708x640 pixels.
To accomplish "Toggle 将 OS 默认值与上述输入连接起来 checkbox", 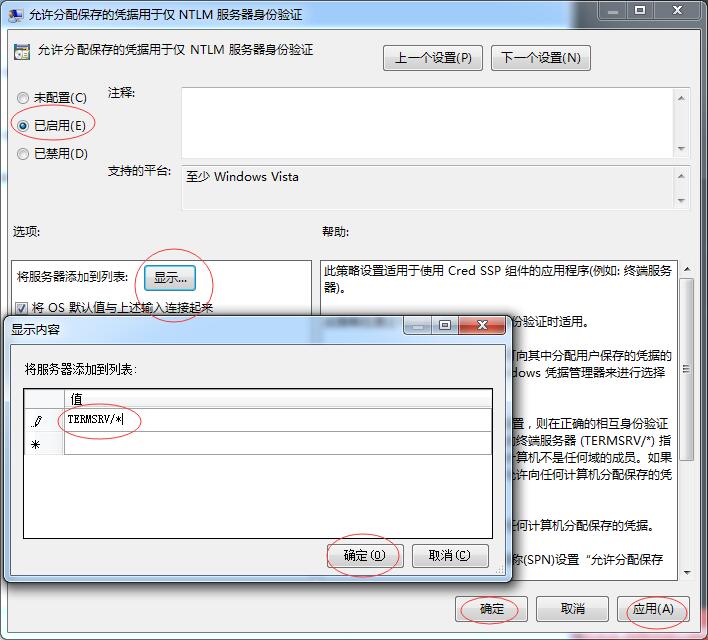I will pos(21,308).
